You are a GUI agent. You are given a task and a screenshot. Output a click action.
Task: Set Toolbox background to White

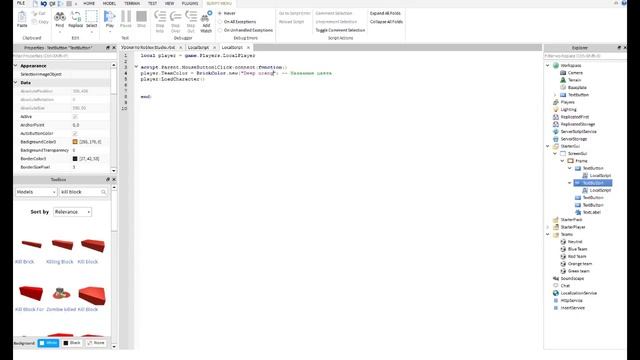tap(48, 343)
